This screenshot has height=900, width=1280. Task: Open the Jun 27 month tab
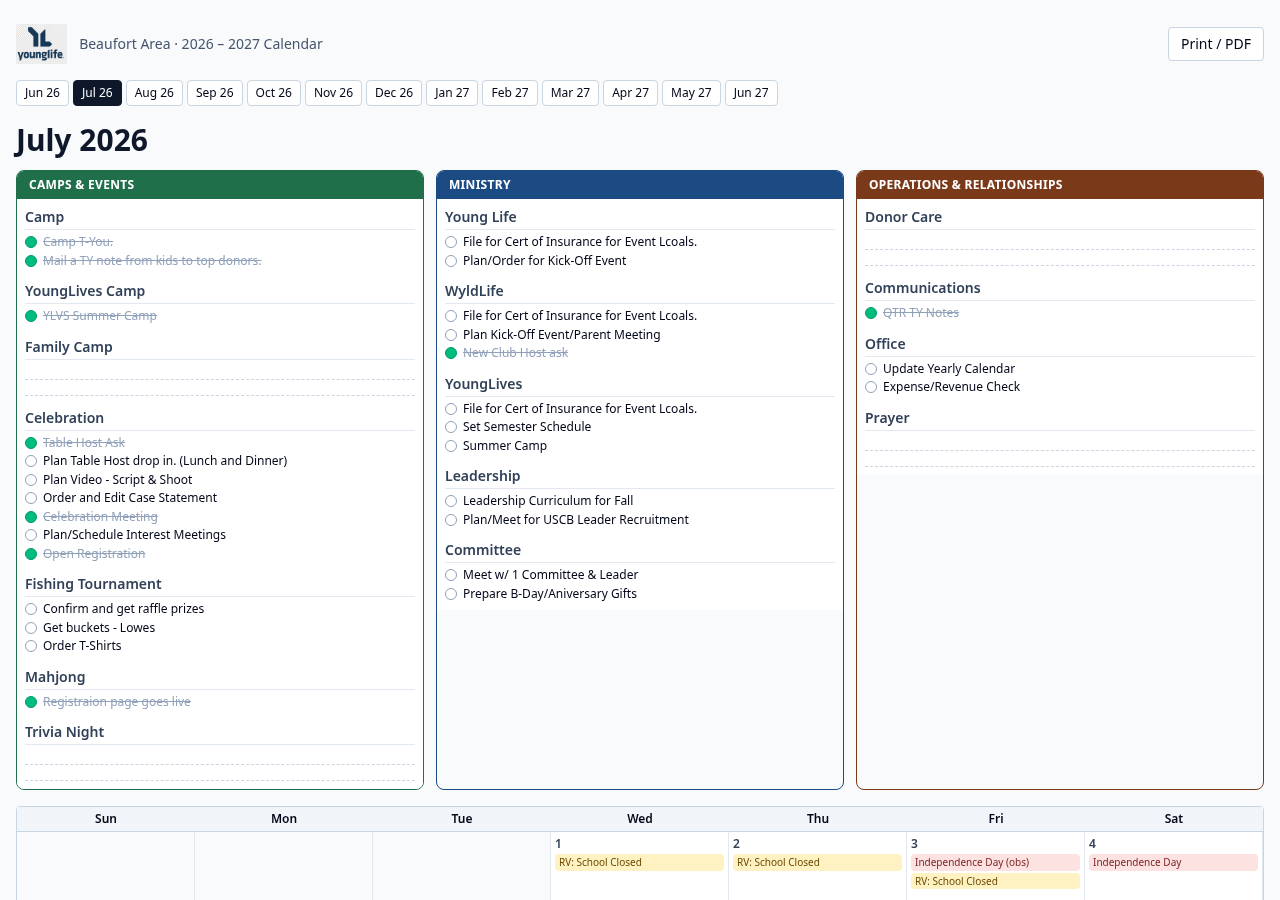(x=751, y=93)
